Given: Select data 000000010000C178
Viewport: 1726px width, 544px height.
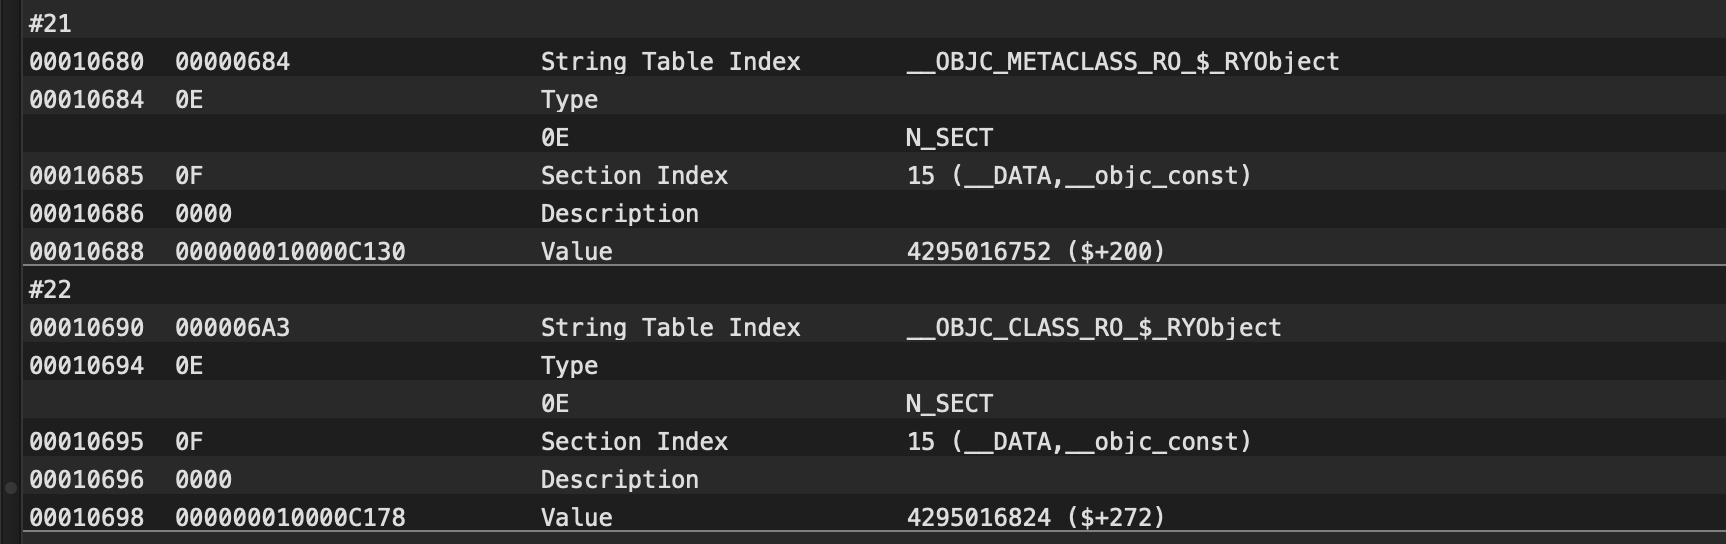Looking at the screenshot, I should coord(290,518).
